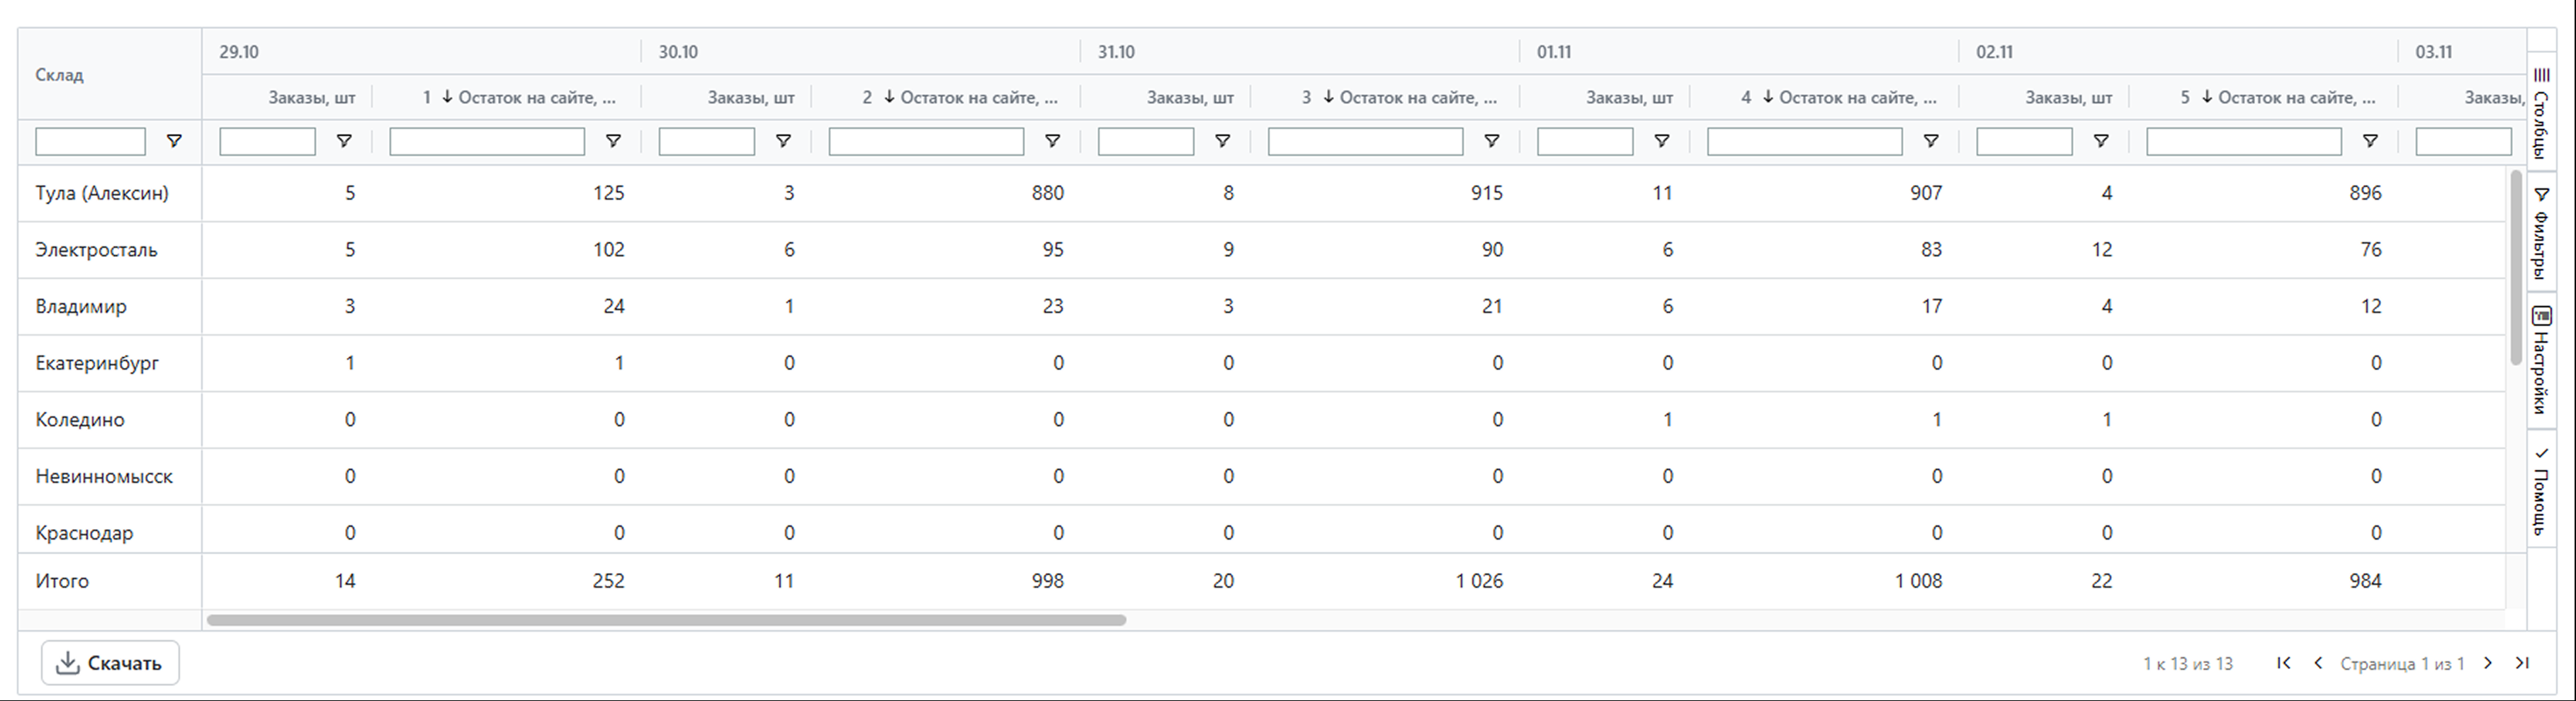Open the Столбцы side panel
Image resolution: width=2576 pixels, height=701 pixels.
pyautogui.click(x=2541, y=113)
